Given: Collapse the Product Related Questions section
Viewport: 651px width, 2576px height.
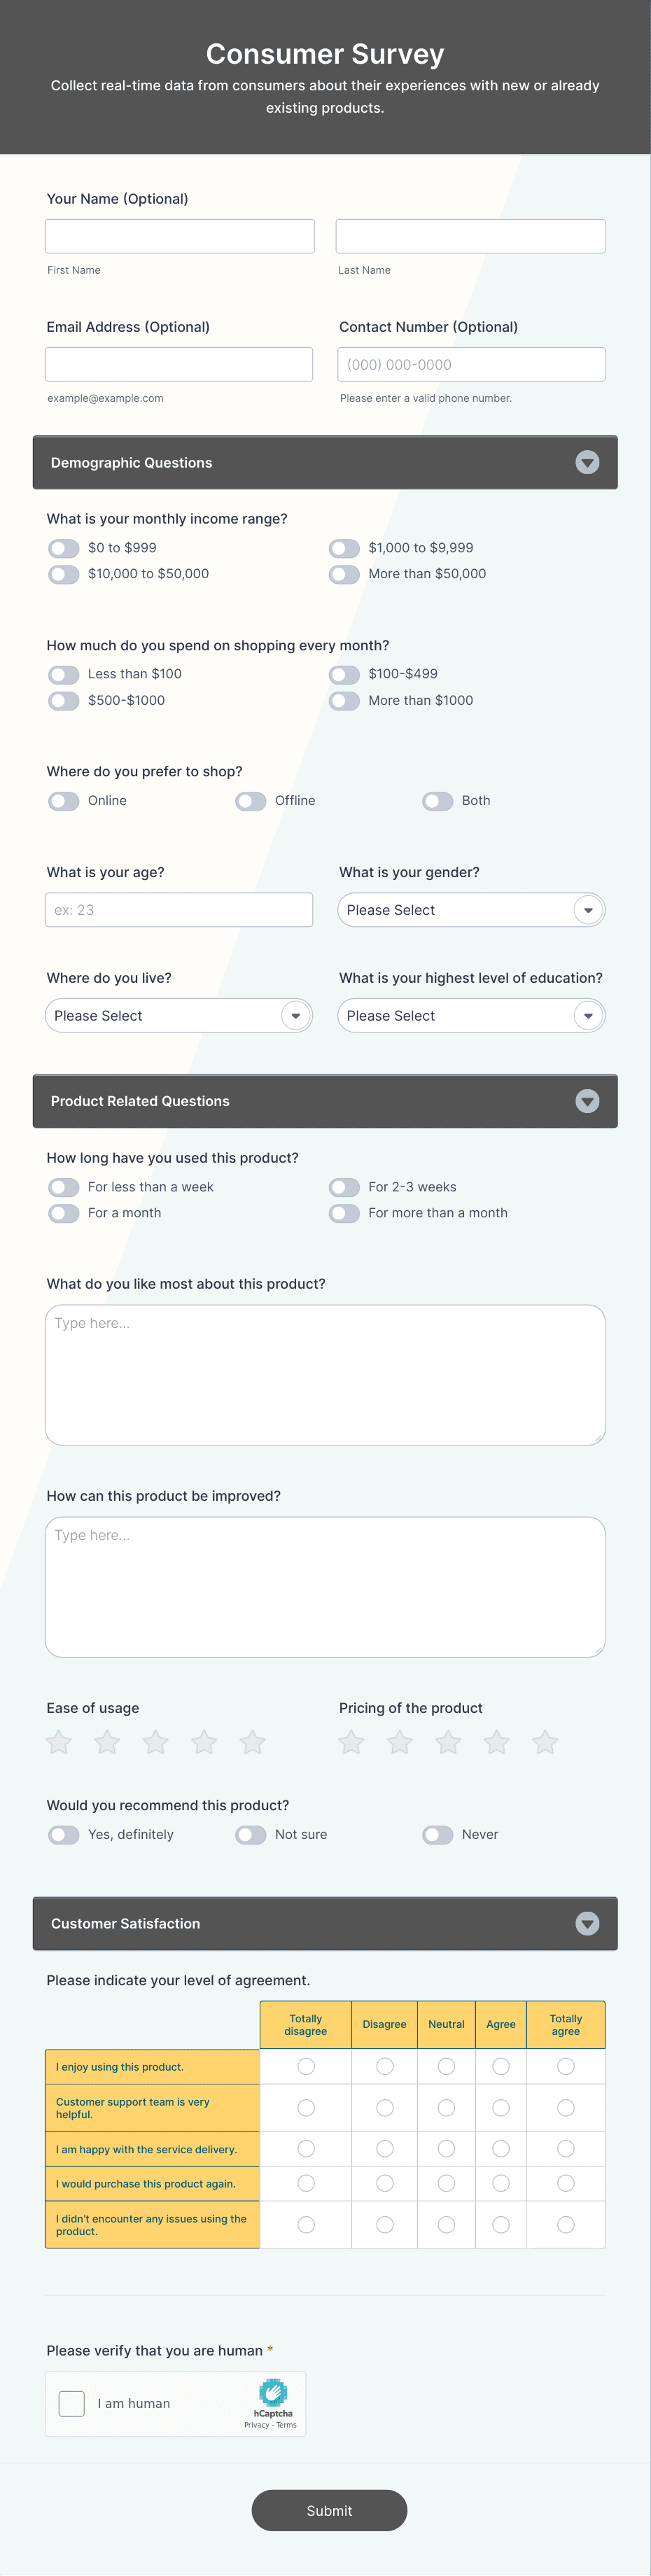Looking at the screenshot, I should [587, 1101].
